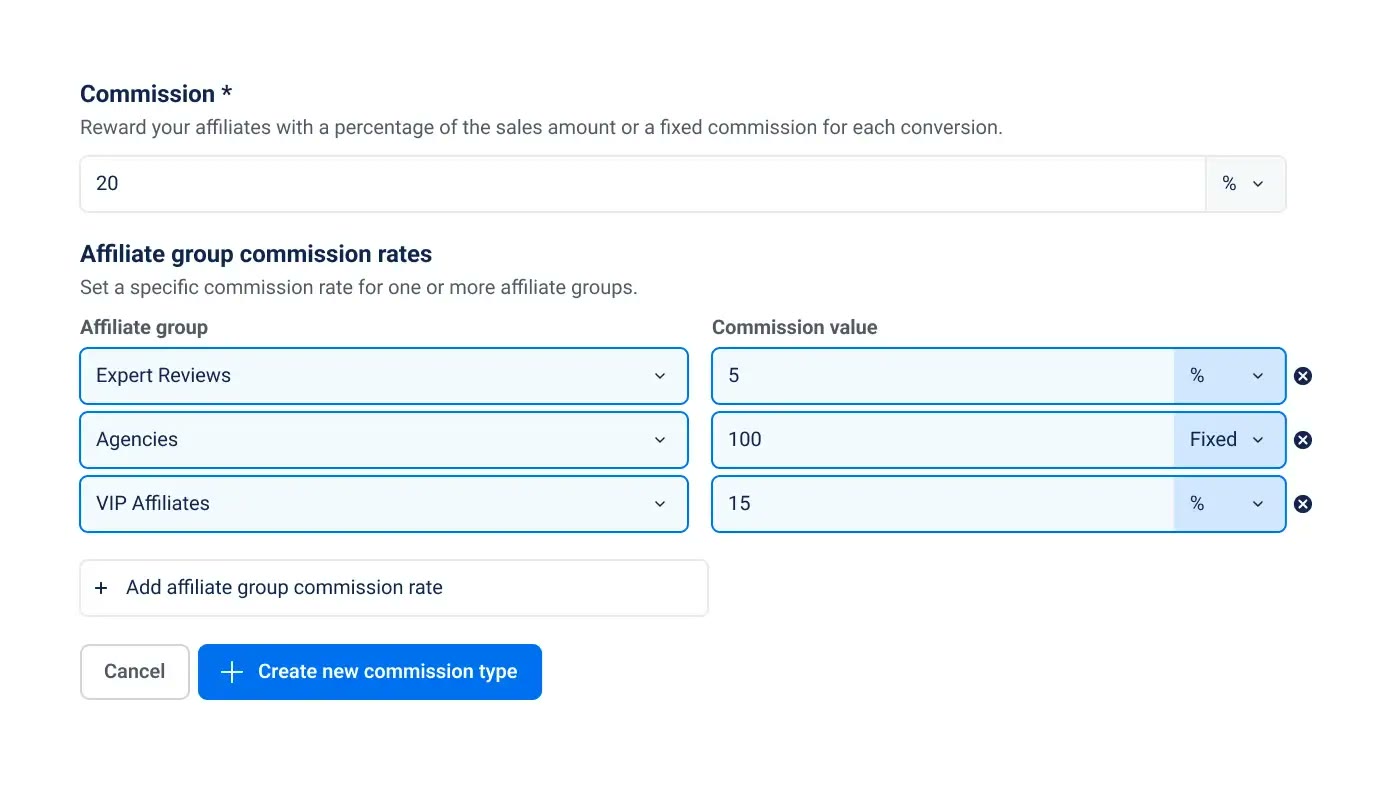Click the Agencies value field showing 100

pyautogui.click(x=943, y=440)
